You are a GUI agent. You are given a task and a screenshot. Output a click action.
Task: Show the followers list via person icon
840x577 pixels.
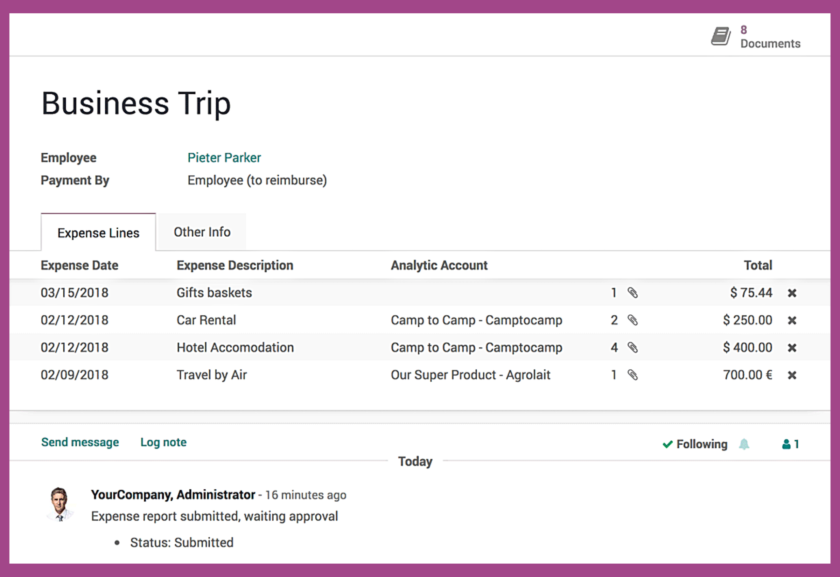[x=789, y=443]
